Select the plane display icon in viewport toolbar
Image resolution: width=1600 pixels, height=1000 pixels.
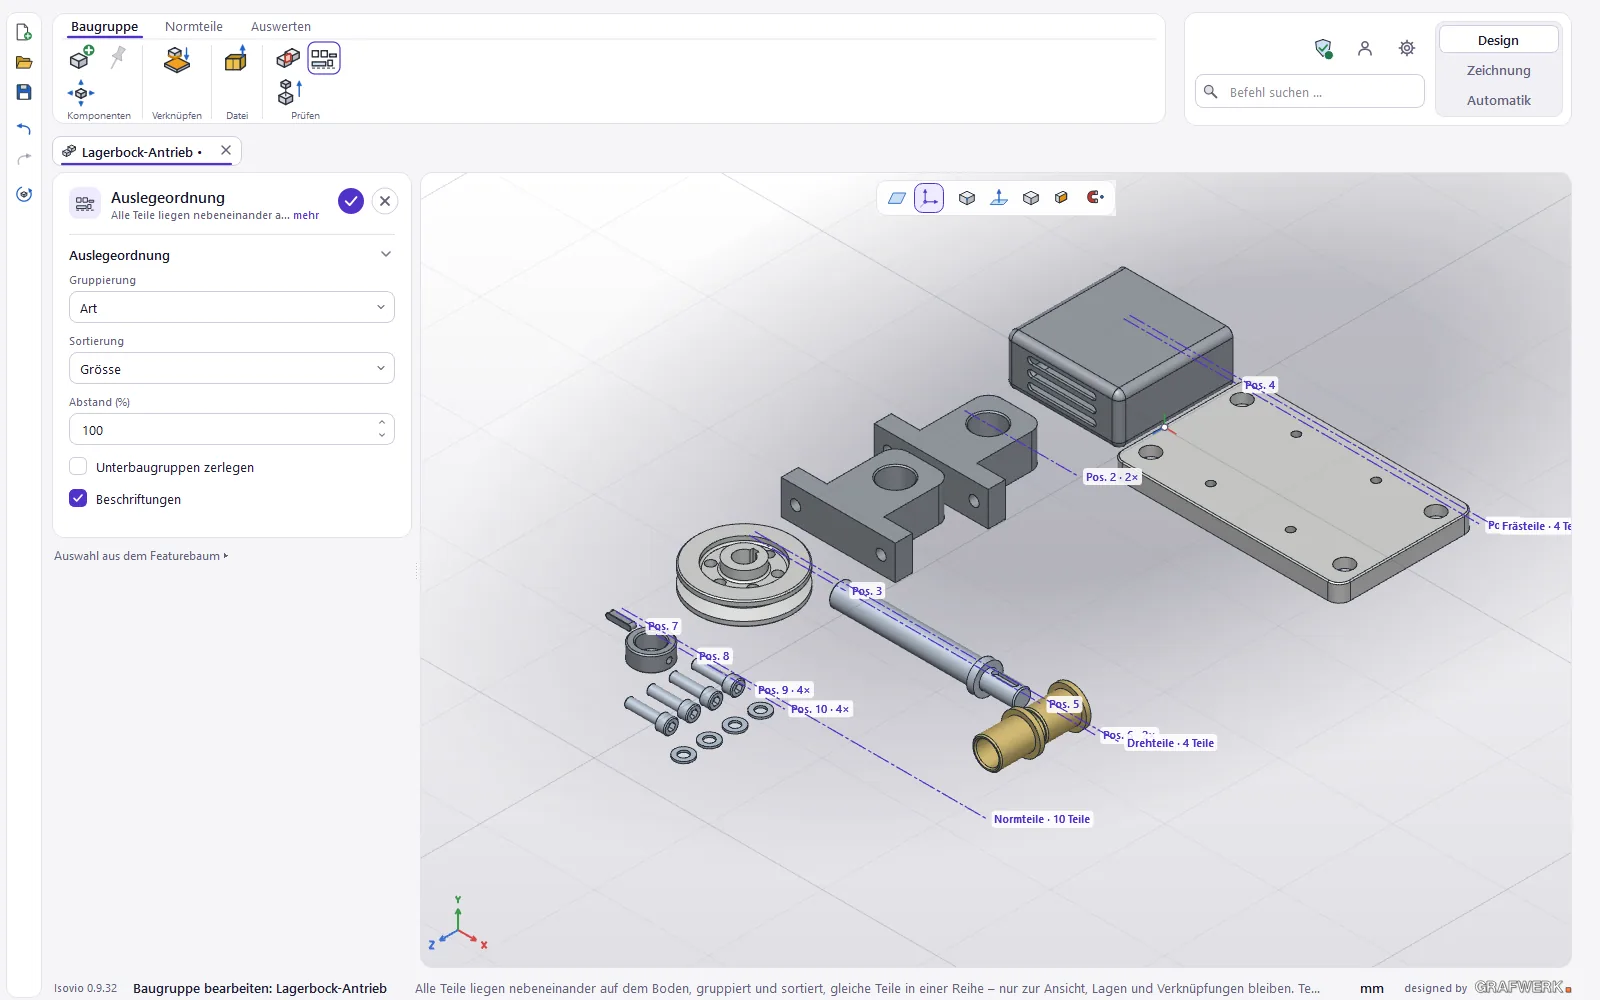897,198
